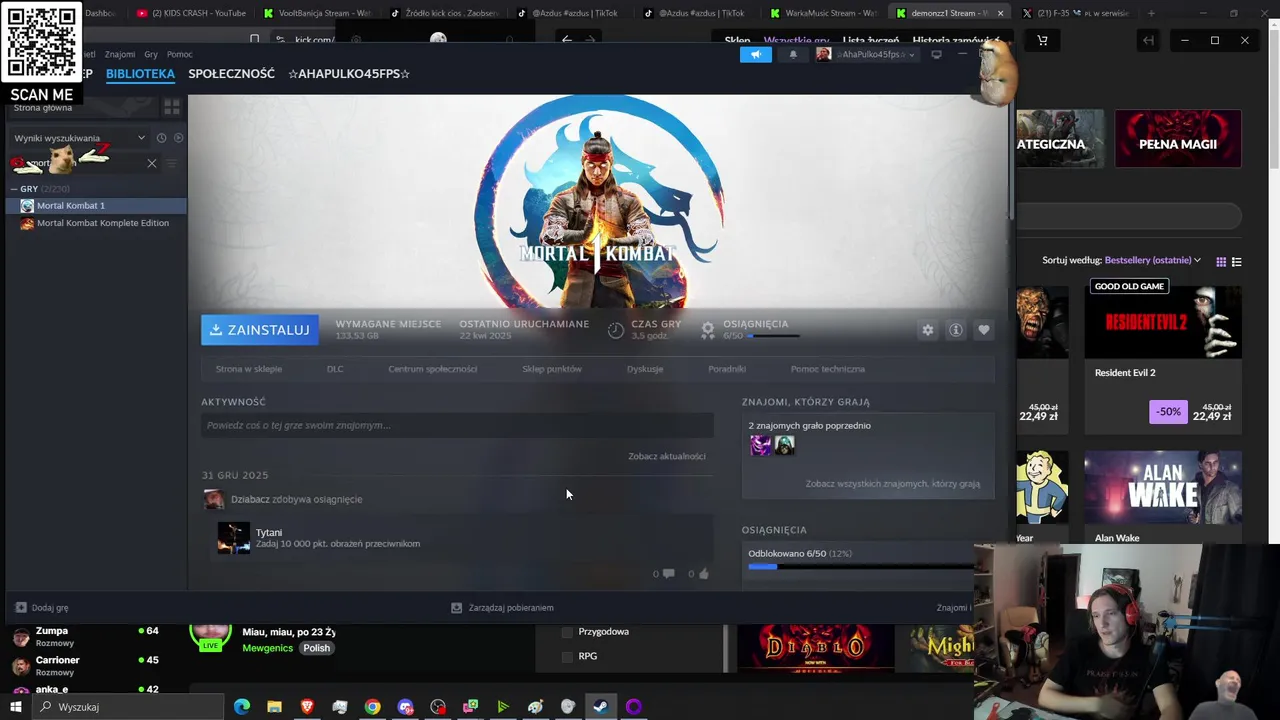Screen dimensions: 1280x720
Task: Select Mortal Kombat 1 in library list
Action: point(96,206)
